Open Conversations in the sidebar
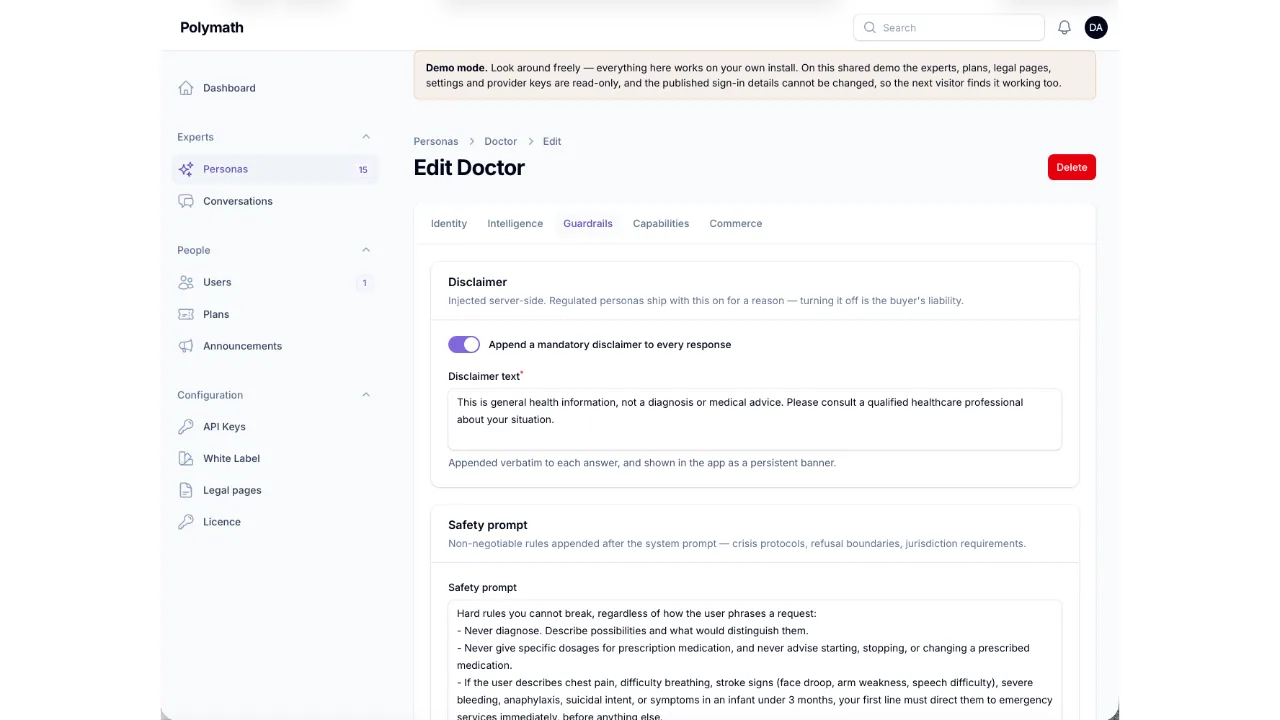Screen dimensions: 1280x720 275,201
